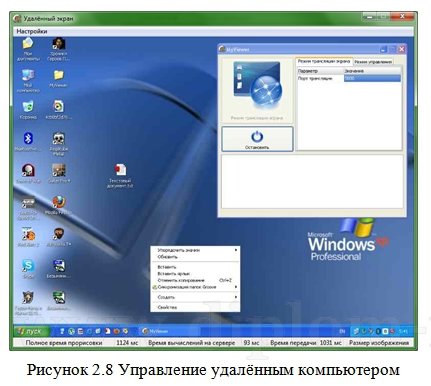Screen dimensions: 431x386
Task: Select the Корзина recycle bin icon
Action: 28,110
